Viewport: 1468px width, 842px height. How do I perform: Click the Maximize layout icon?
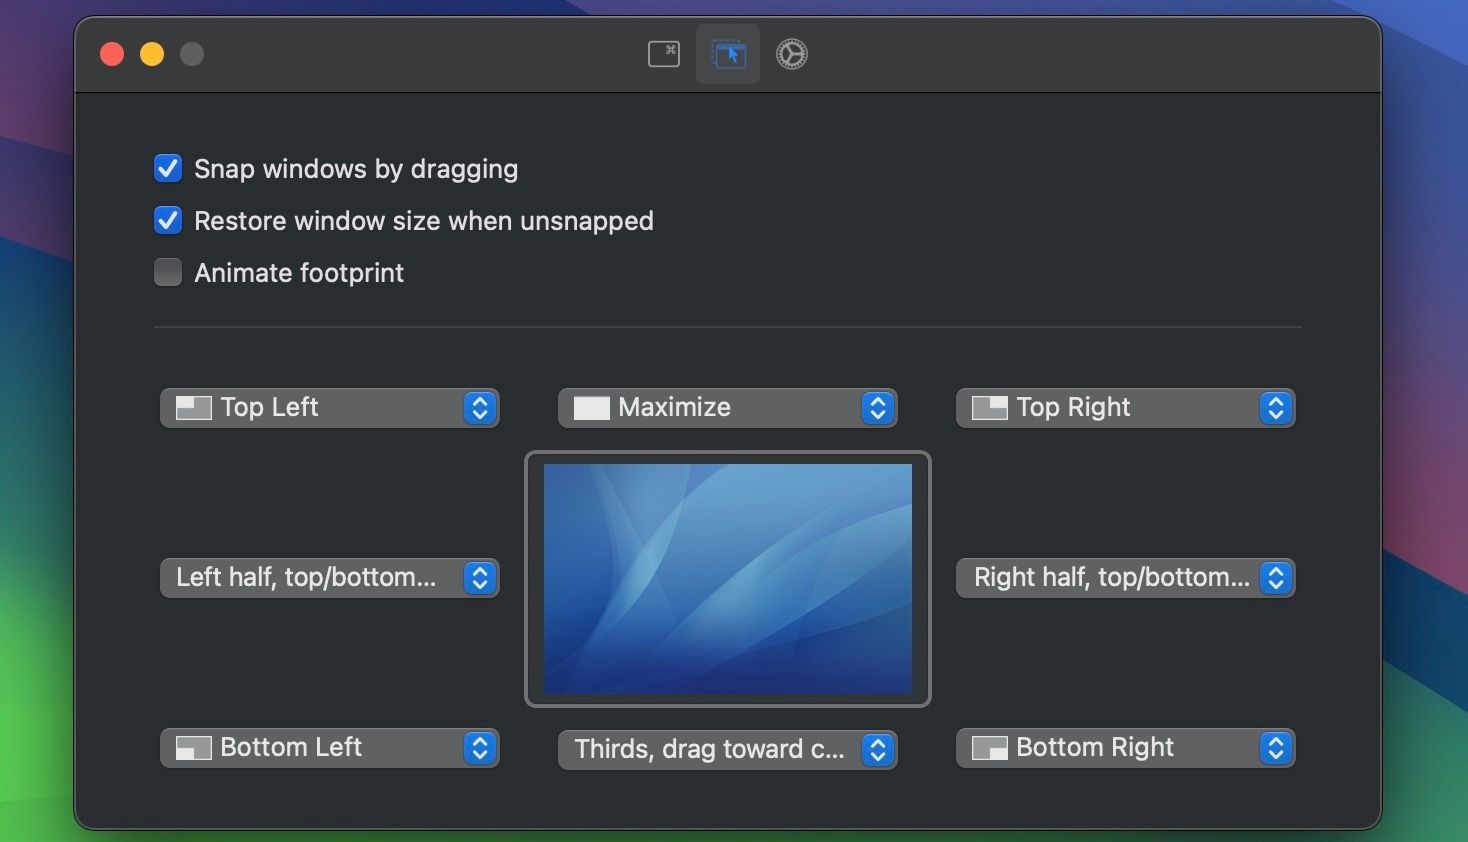590,407
